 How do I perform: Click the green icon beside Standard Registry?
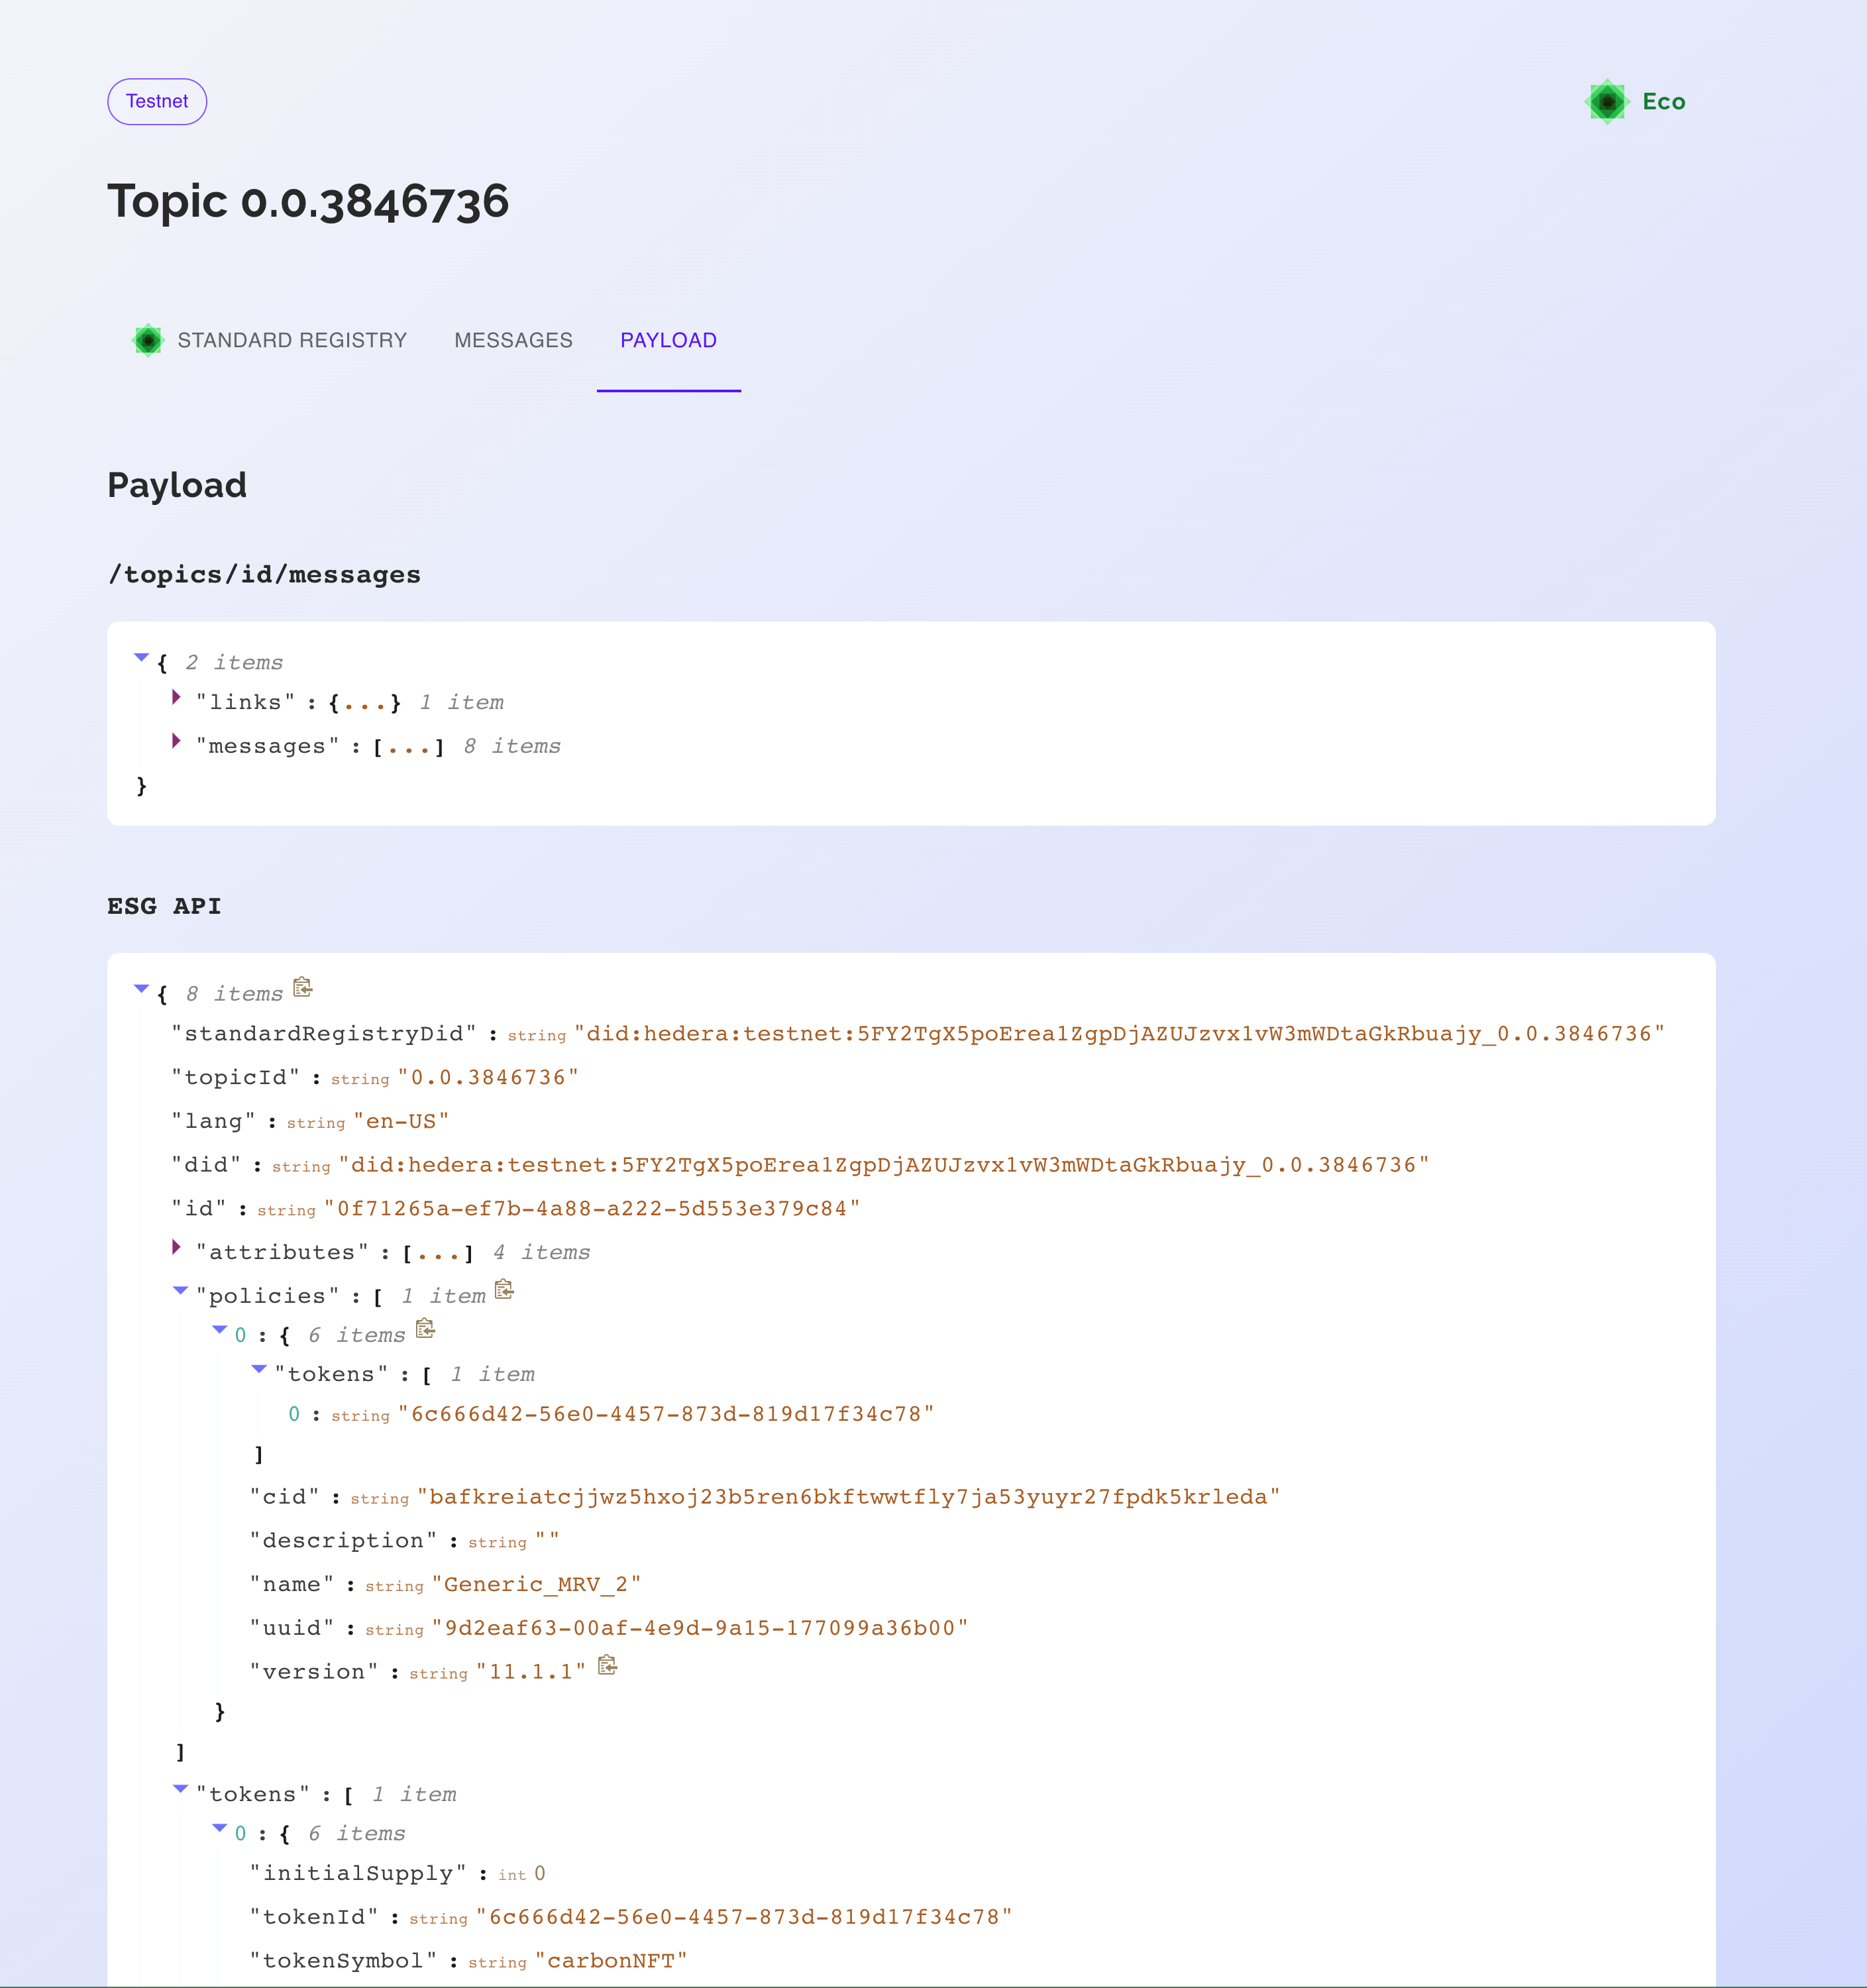tap(148, 340)
